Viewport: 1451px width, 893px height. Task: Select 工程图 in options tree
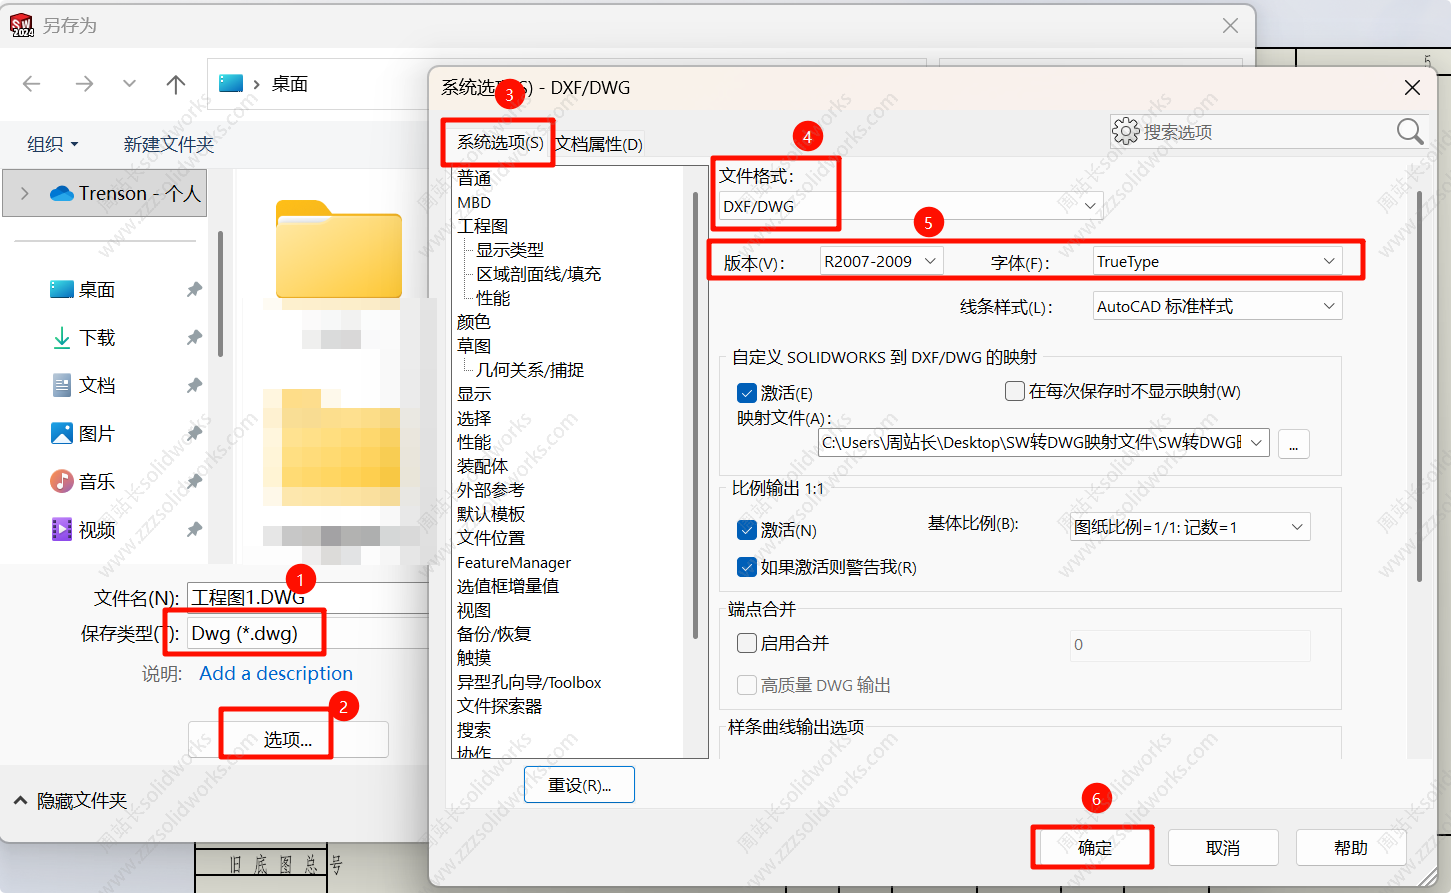483,226
